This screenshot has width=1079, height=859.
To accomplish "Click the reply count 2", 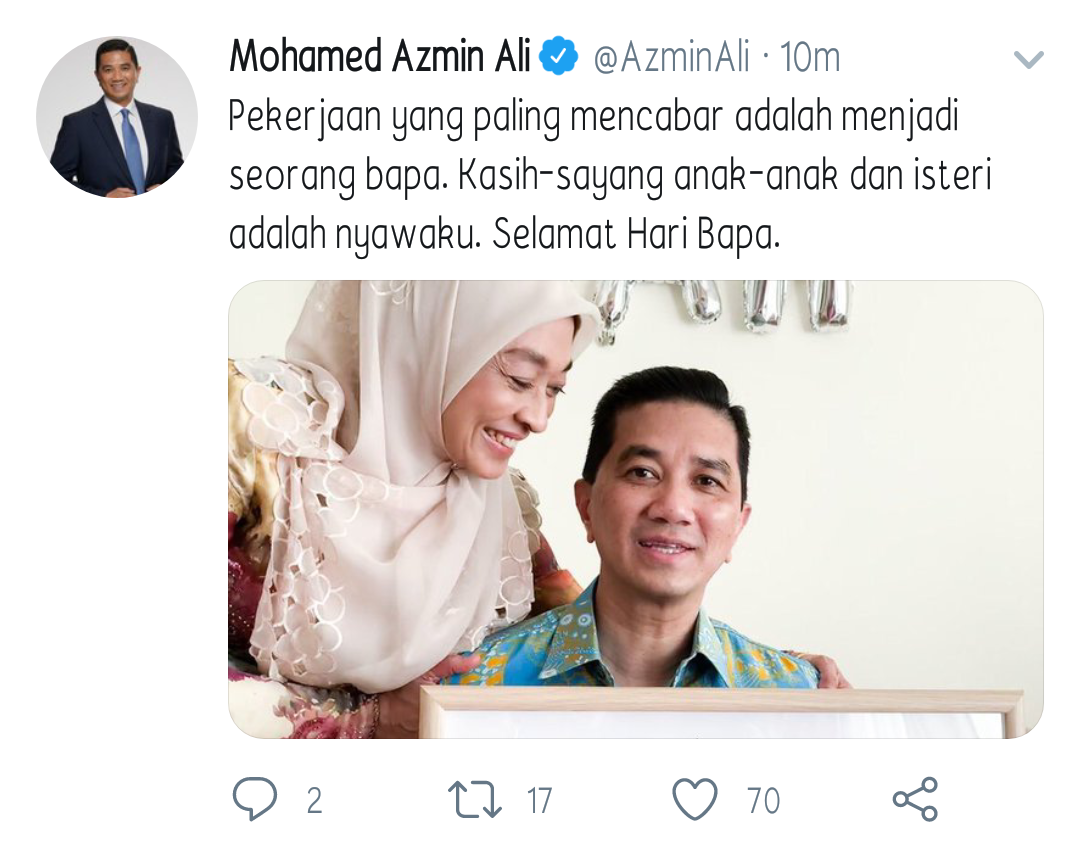I will [314, 800].
